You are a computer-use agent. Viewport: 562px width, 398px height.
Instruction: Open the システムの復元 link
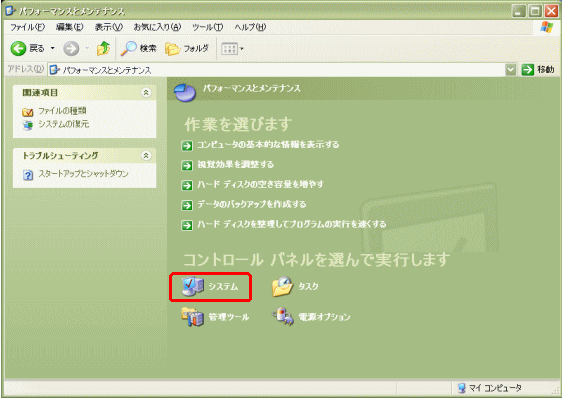[64, 124]
